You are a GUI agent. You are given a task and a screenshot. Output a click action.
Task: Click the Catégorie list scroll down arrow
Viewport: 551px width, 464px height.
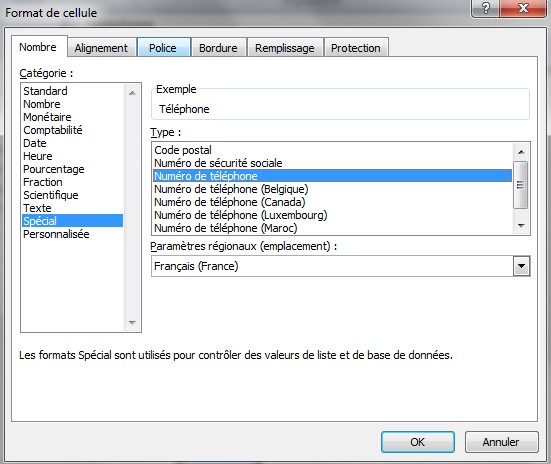[x=132, y=322]
